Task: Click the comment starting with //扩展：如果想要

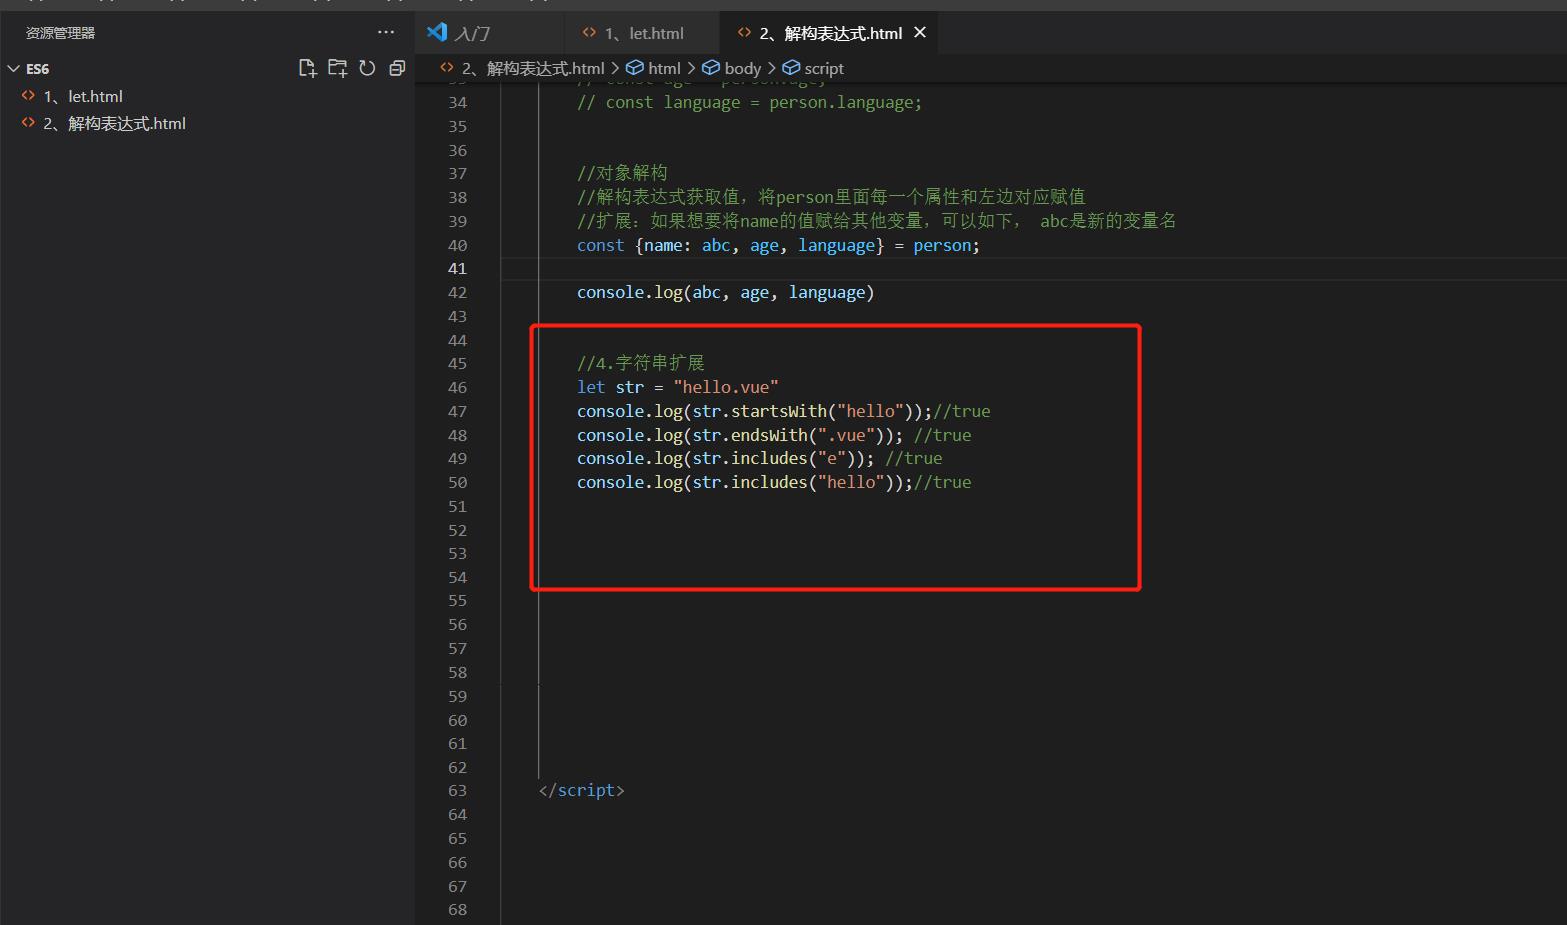Action: click(876, 221)
